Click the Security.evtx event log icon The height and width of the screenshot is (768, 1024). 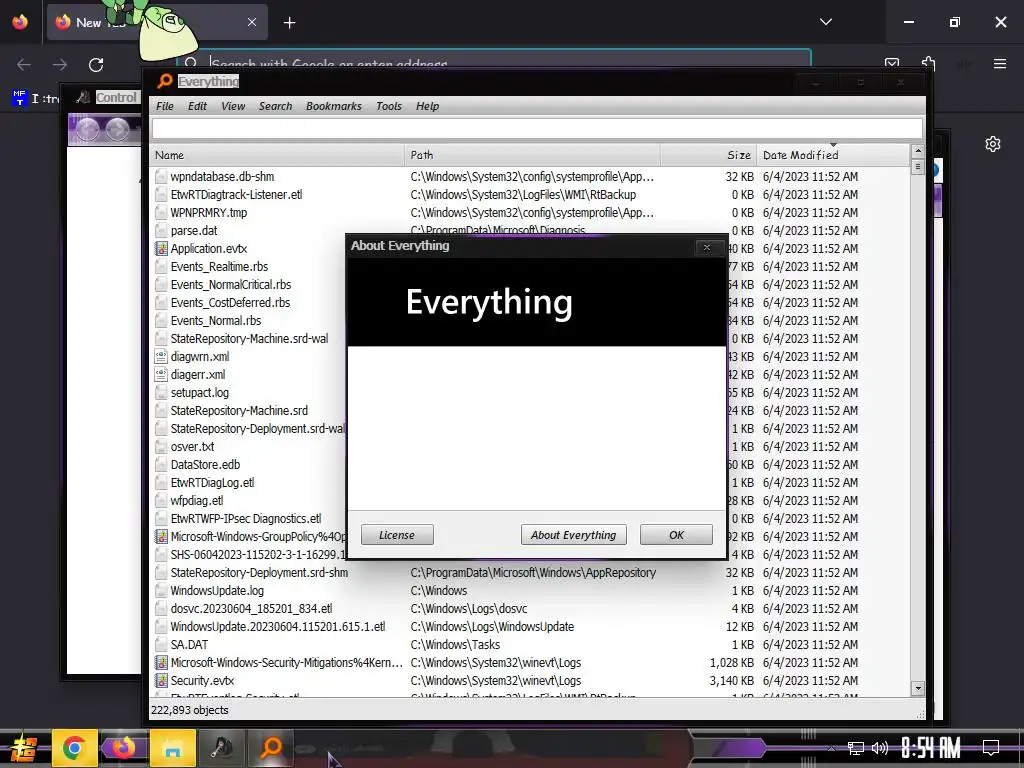point(161,680)
